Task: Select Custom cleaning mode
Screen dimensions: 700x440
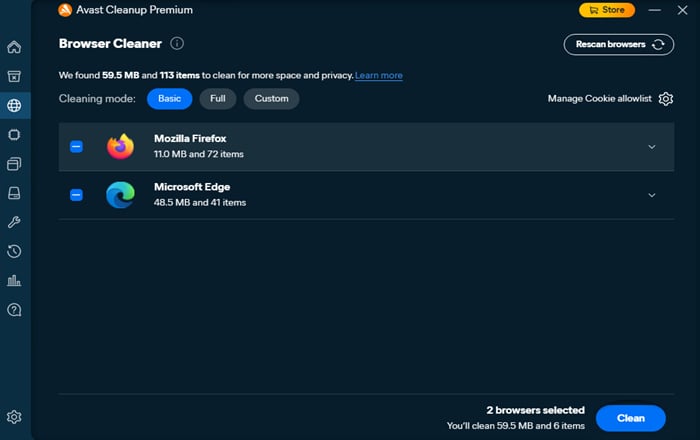Action: (271, 99)
